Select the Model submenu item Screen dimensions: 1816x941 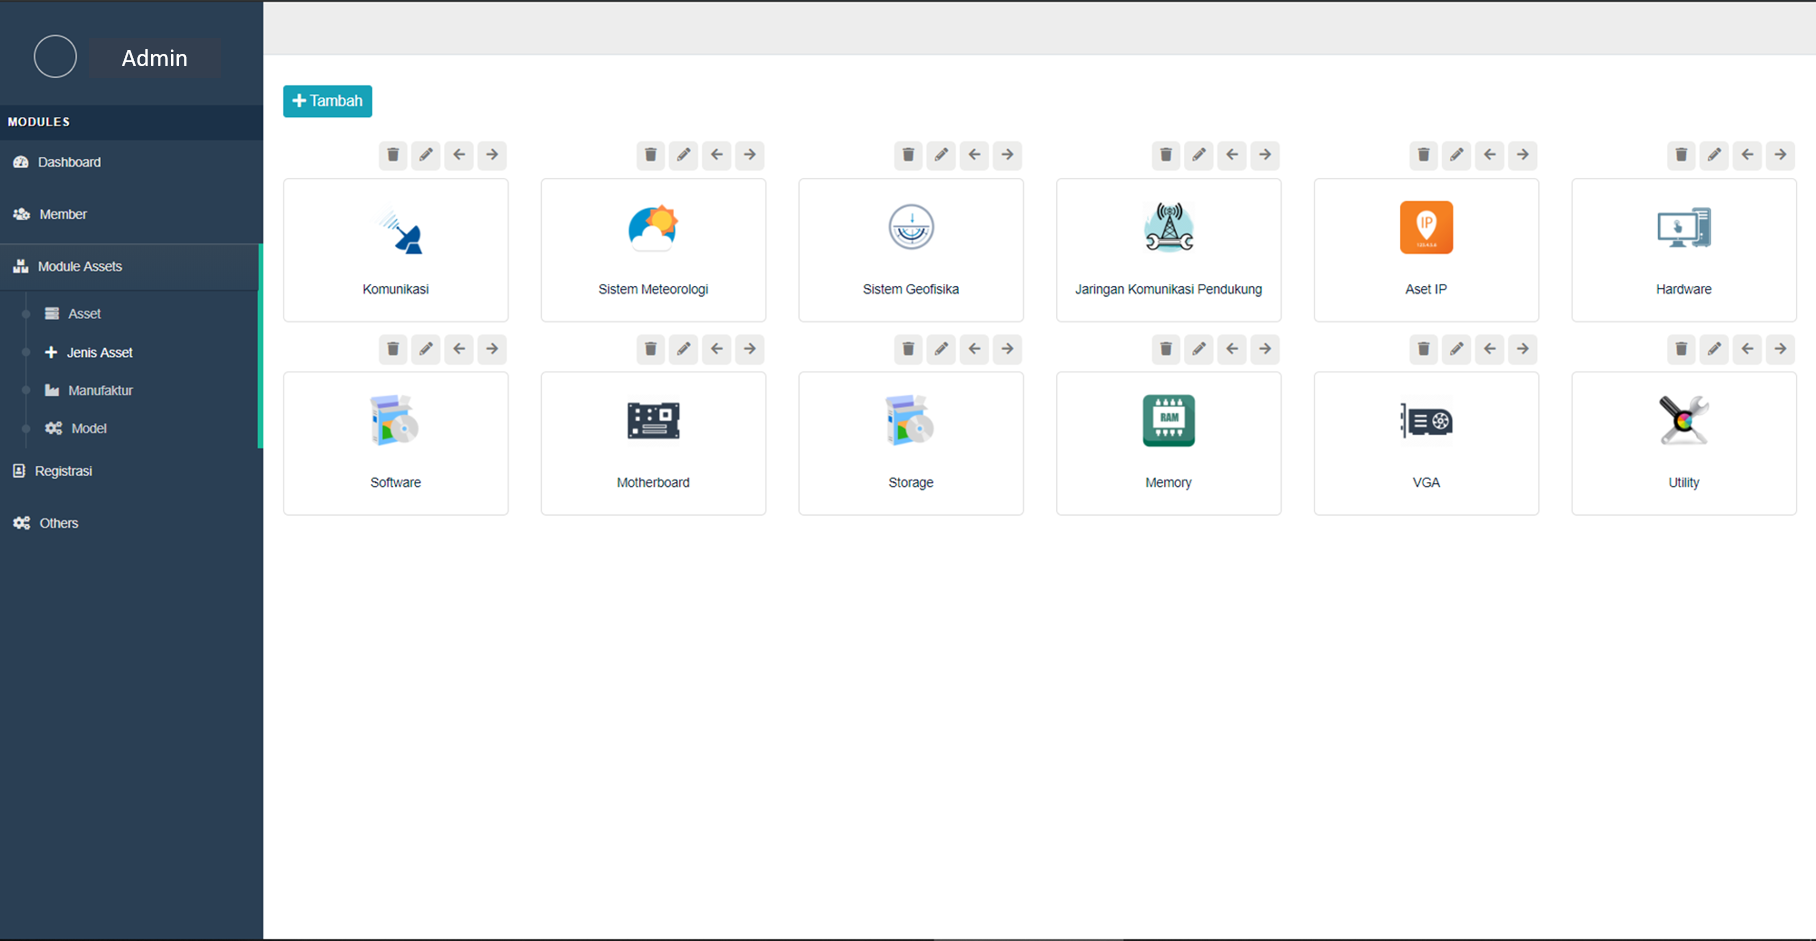(89, 428)
